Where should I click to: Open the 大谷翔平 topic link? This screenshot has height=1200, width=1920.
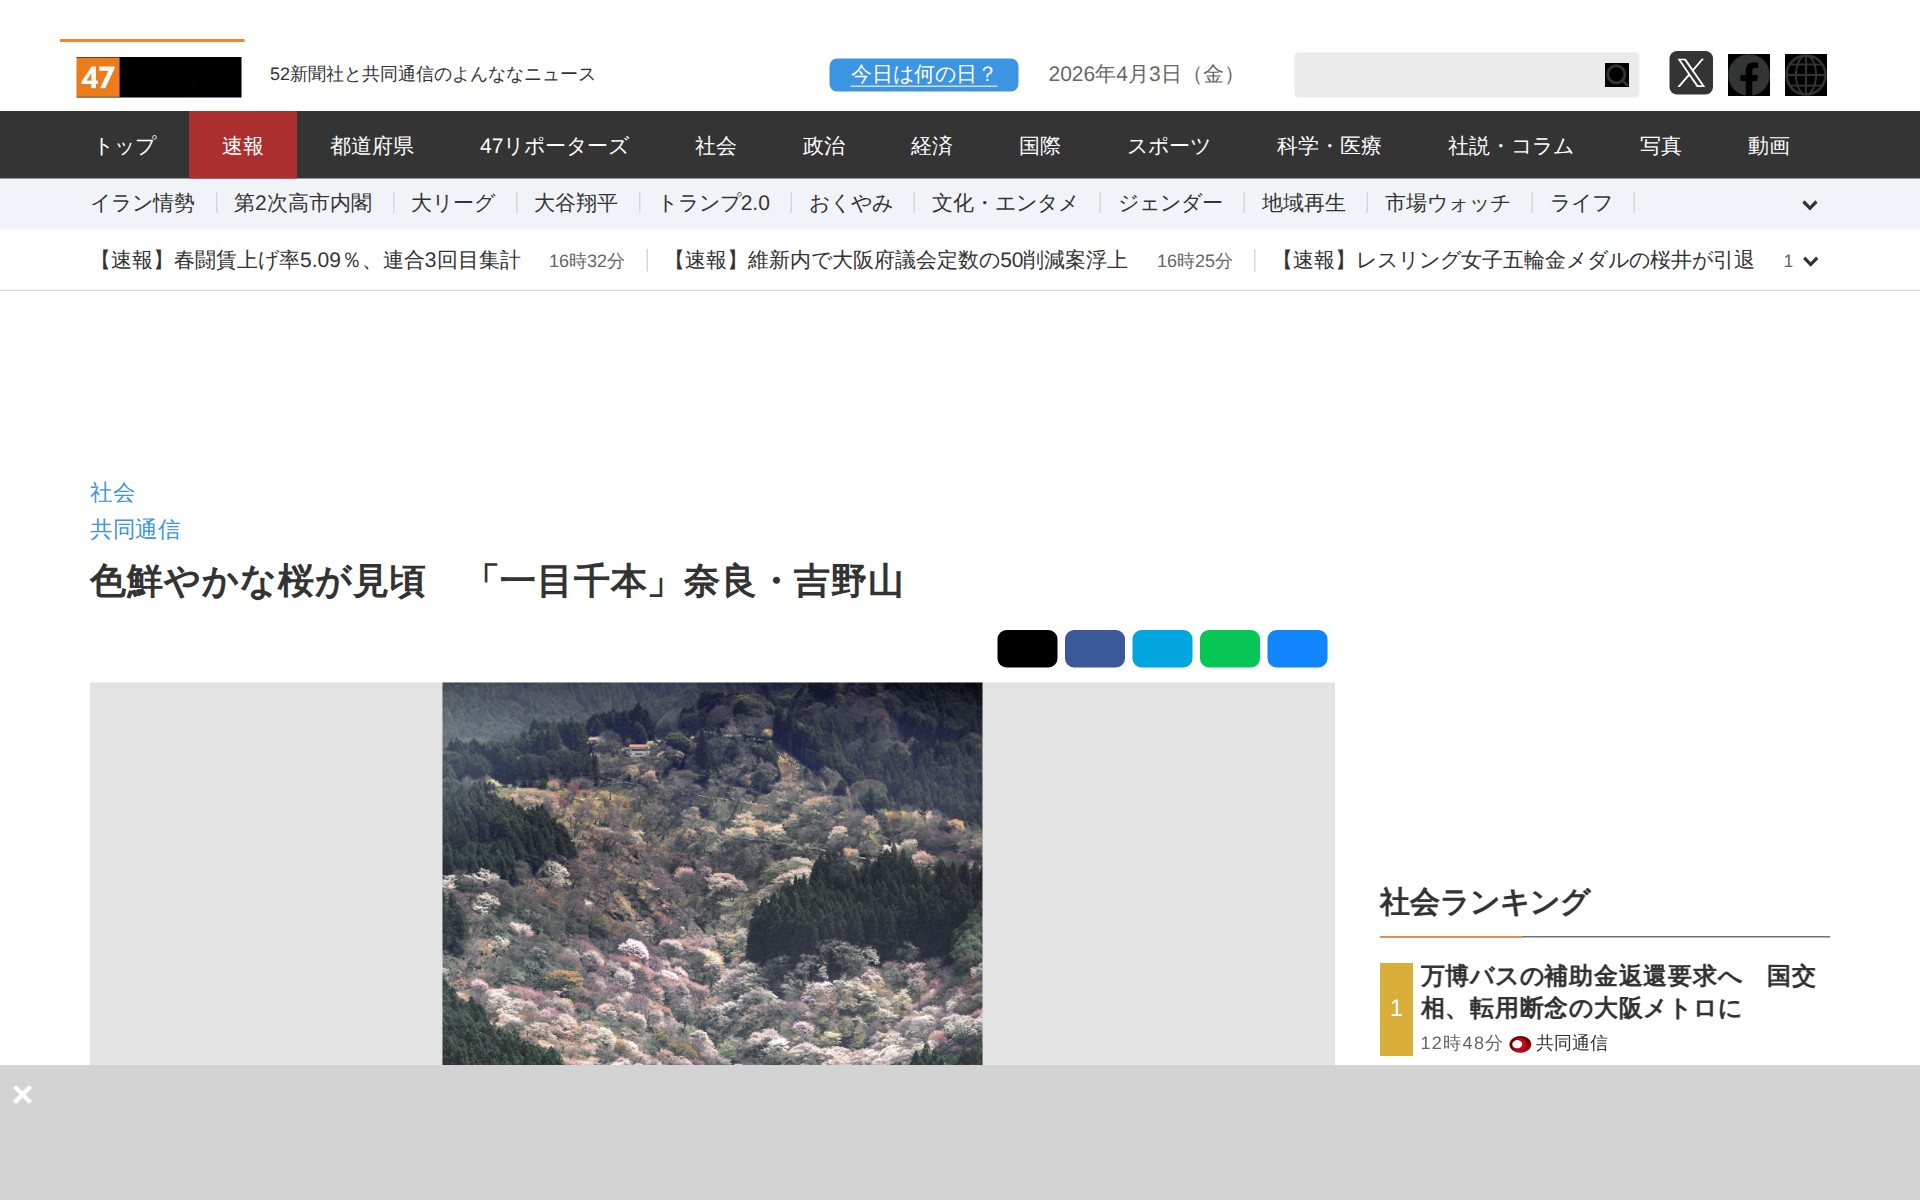(575, 204)
